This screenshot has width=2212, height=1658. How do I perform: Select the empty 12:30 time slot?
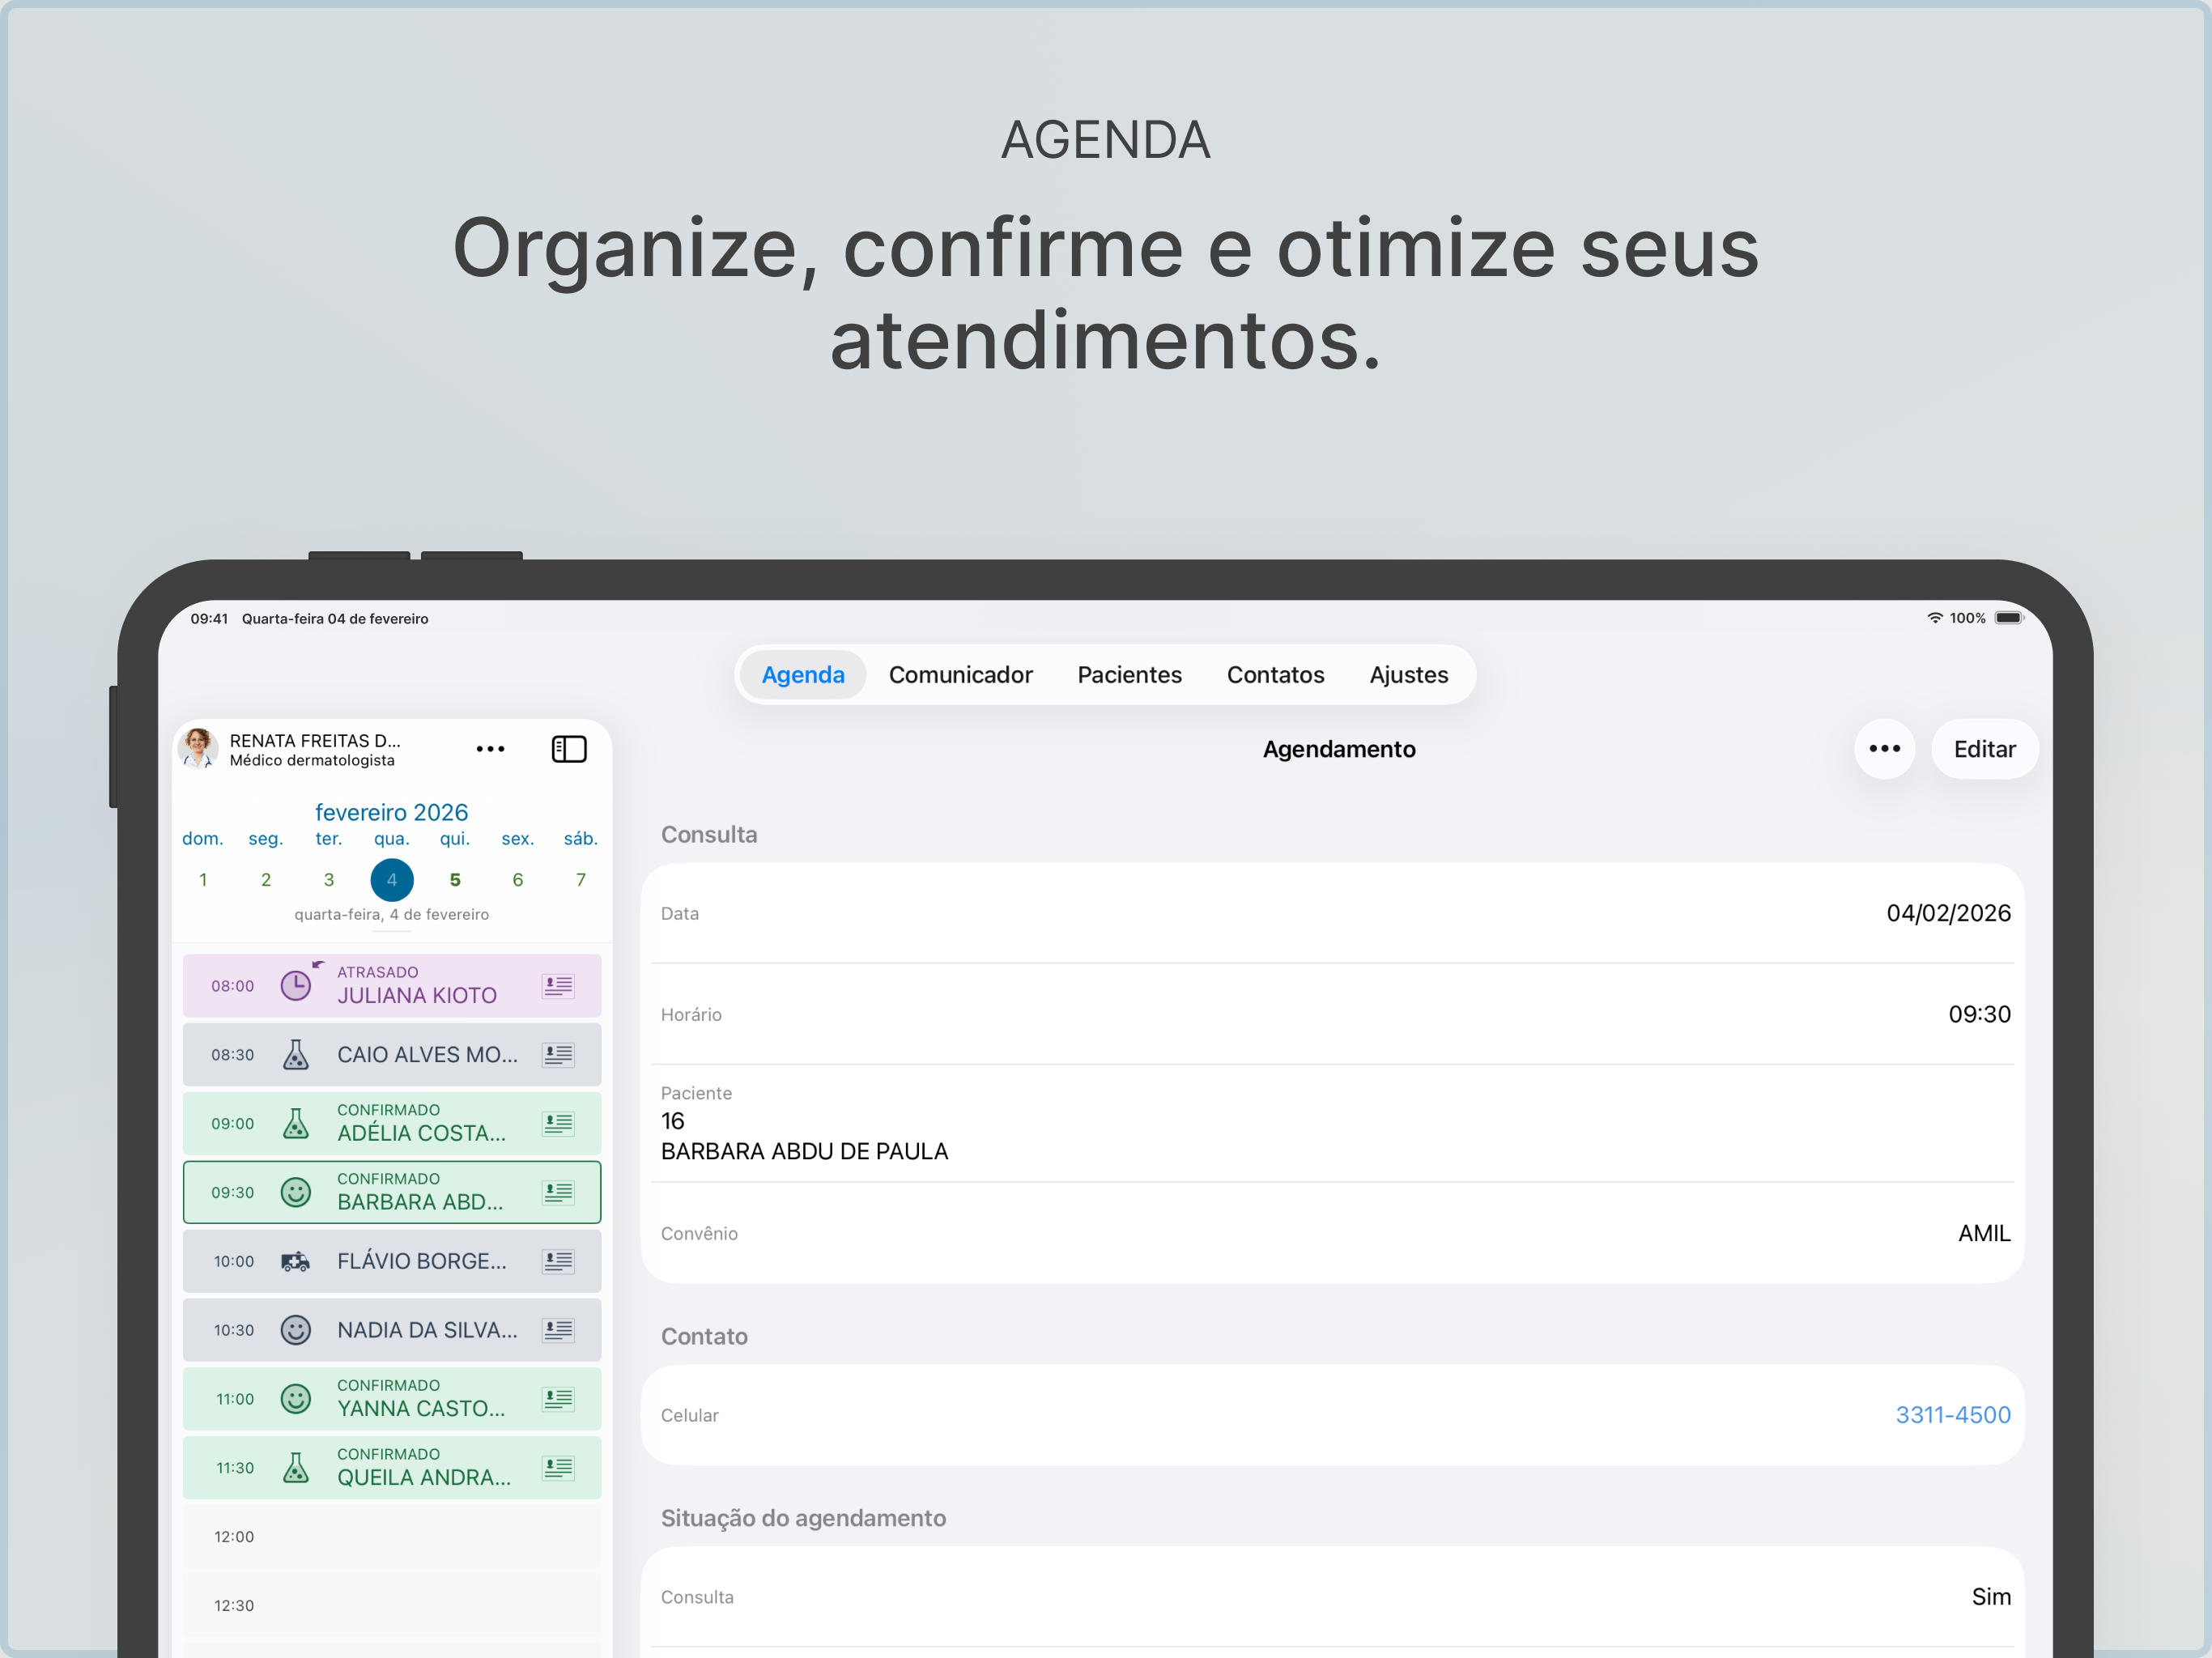point(392,1606)
